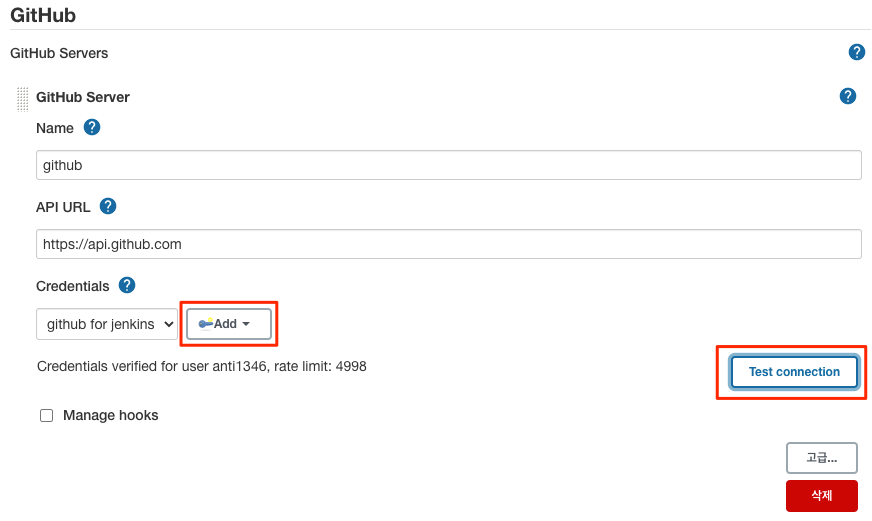Image resolution: width=872 pixels, height=521 pixels.
Task: Focus the Name field containing github
Action: [449, 165]
